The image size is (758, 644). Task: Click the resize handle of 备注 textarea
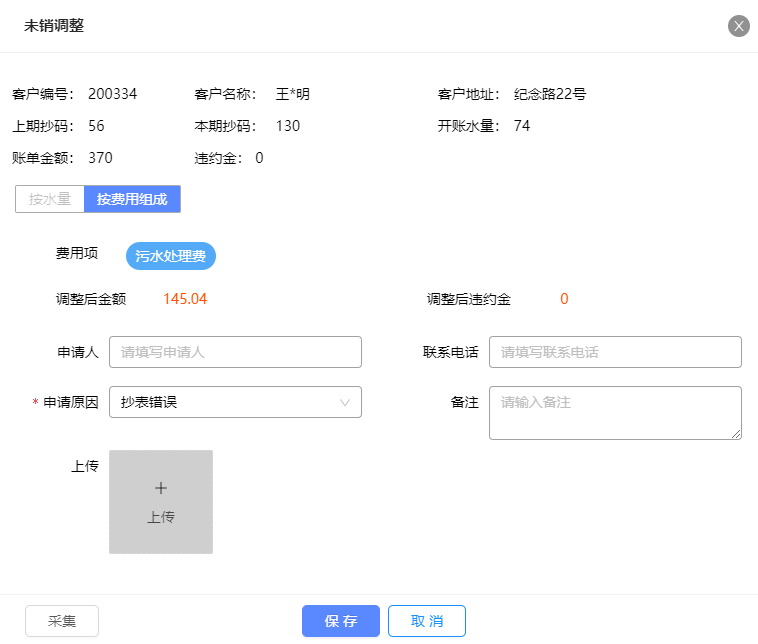(736, 434)
